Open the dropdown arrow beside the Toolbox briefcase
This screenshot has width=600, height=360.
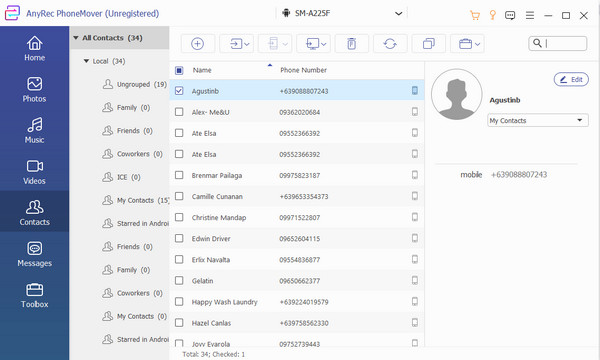pyautogui.click(x=478, y=44)
